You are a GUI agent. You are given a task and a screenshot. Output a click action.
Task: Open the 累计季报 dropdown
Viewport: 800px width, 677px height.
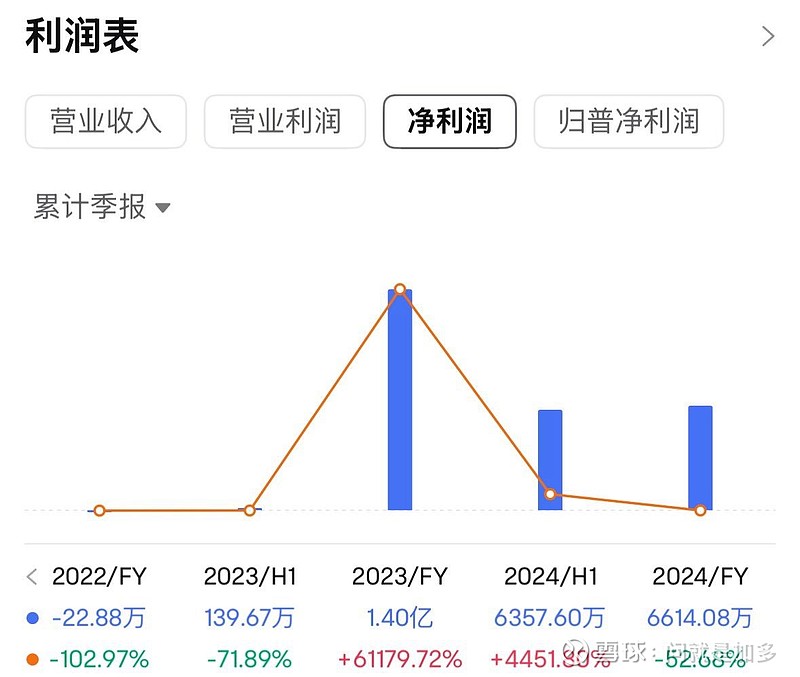click(102, 207)
